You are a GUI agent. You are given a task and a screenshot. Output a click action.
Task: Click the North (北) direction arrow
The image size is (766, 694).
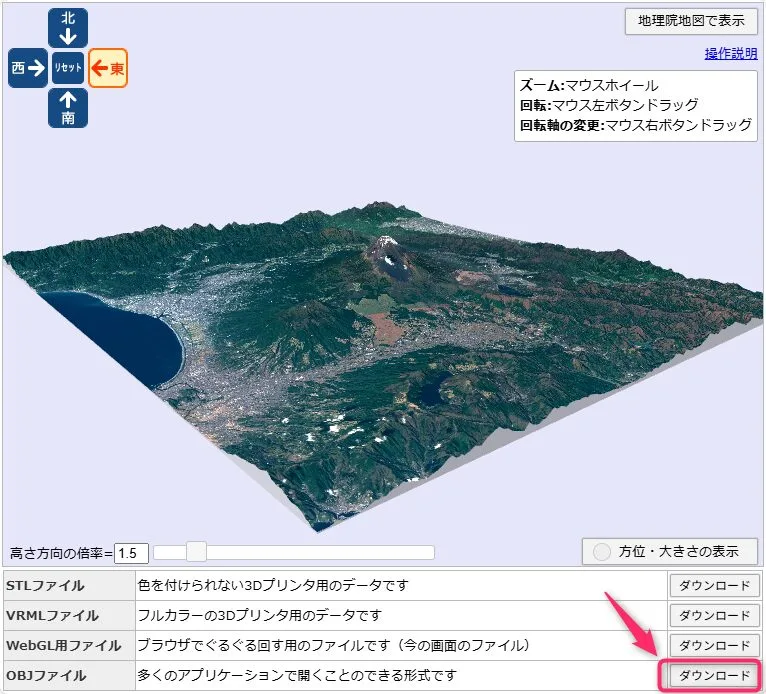click(x=68, y=28)
